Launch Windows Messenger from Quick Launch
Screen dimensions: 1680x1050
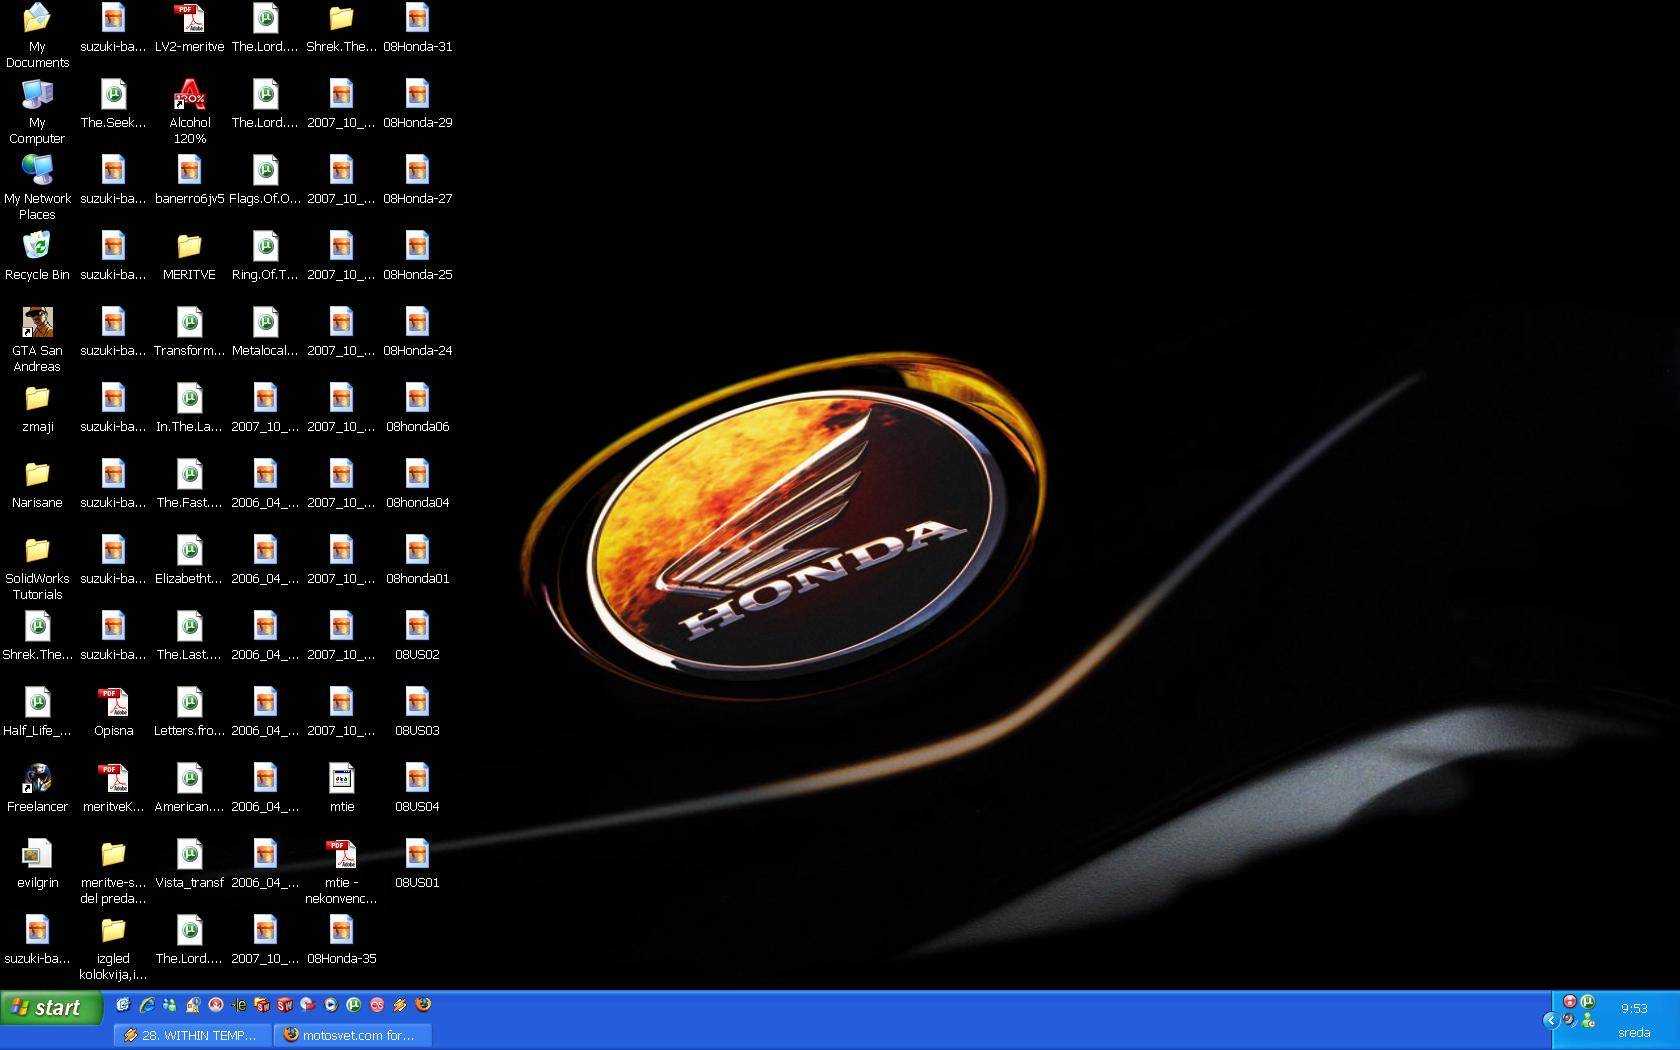point(169,1005)
